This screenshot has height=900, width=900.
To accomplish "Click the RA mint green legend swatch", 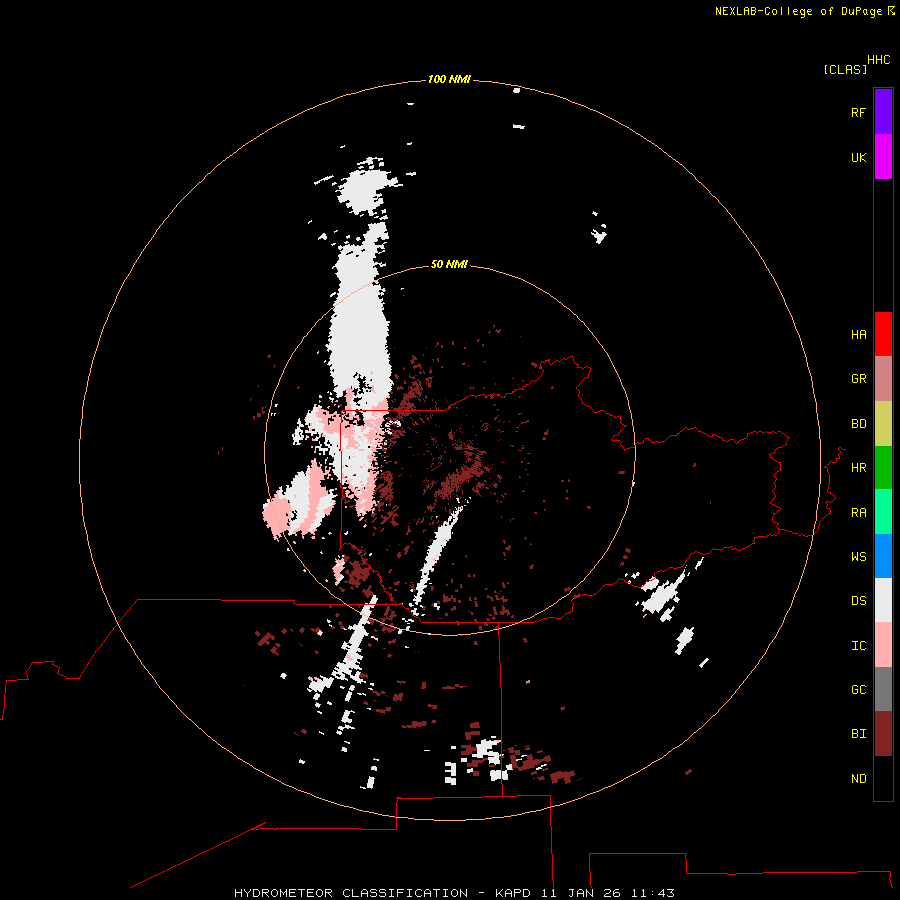I will (x=883, y=512).
